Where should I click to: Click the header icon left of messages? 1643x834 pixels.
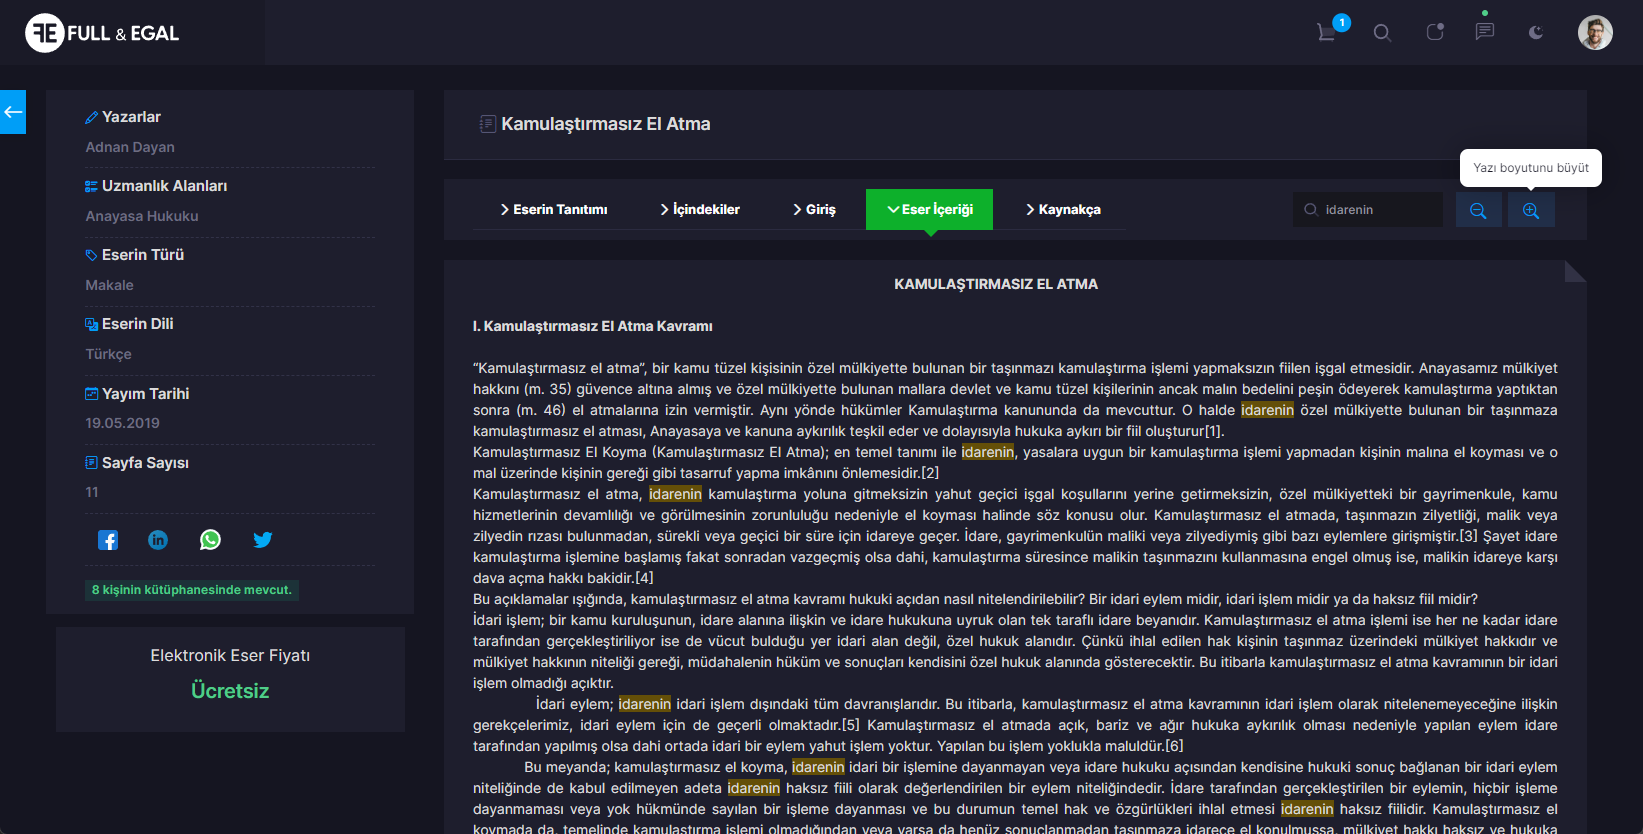[x=1434, y=33]
